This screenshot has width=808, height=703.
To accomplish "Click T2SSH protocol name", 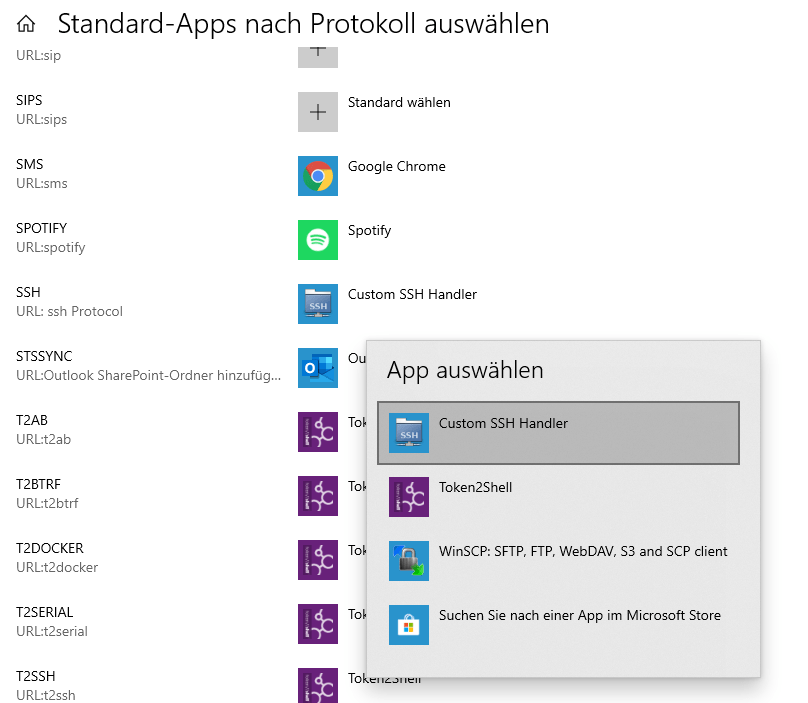I will click(x=36, y=676).
